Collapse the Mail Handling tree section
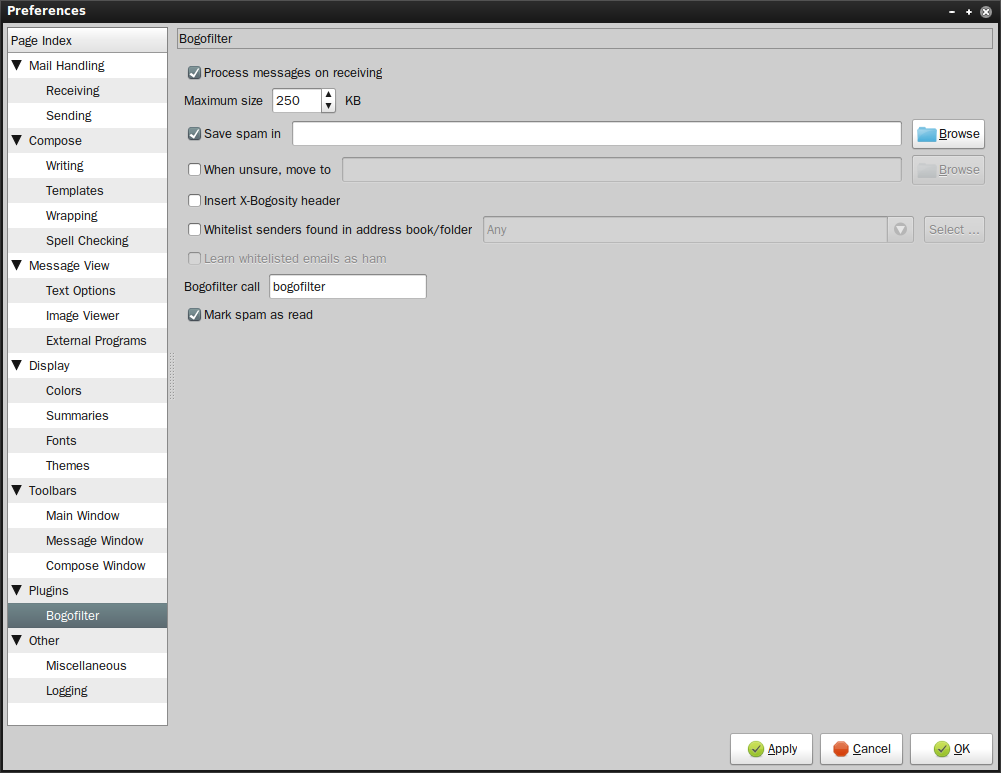The width and height of the screenshot is (1001, 773). click(x=17, y=65)
